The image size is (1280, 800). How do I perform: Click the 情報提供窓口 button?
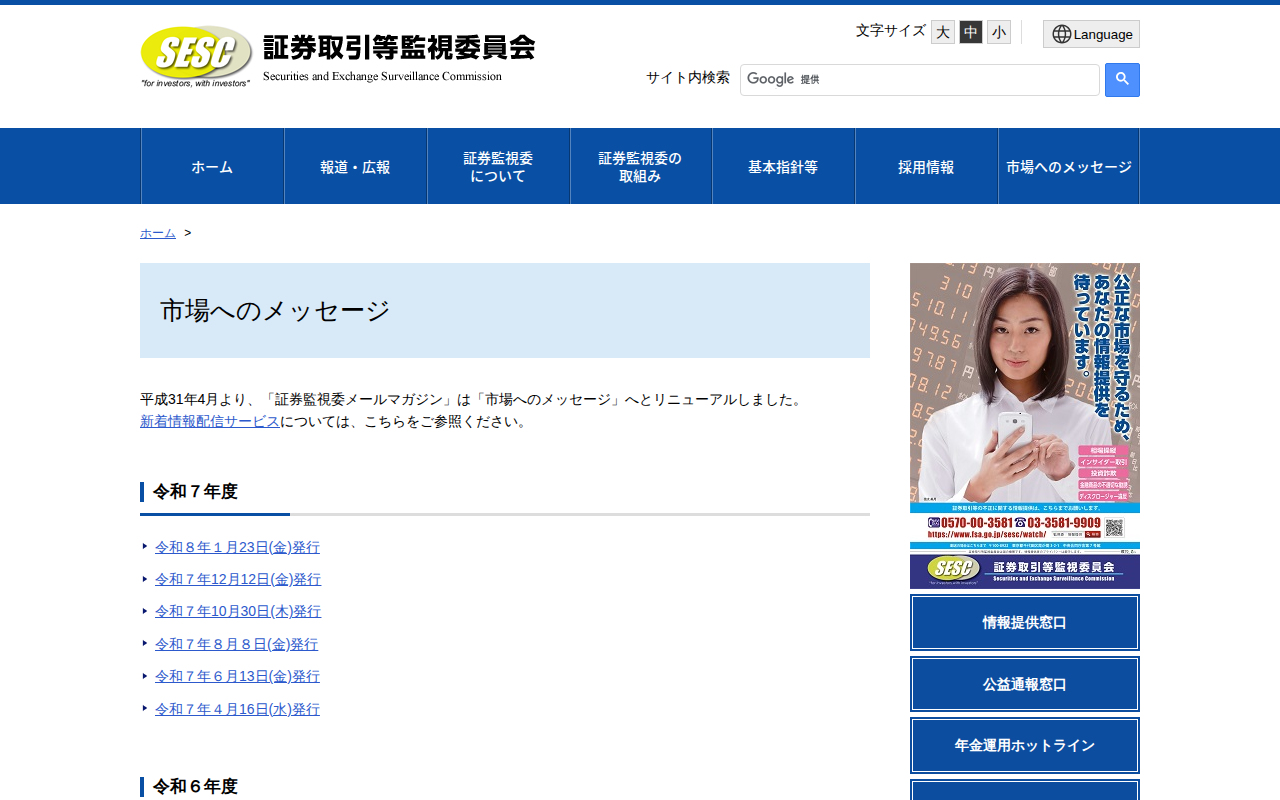1024,622
